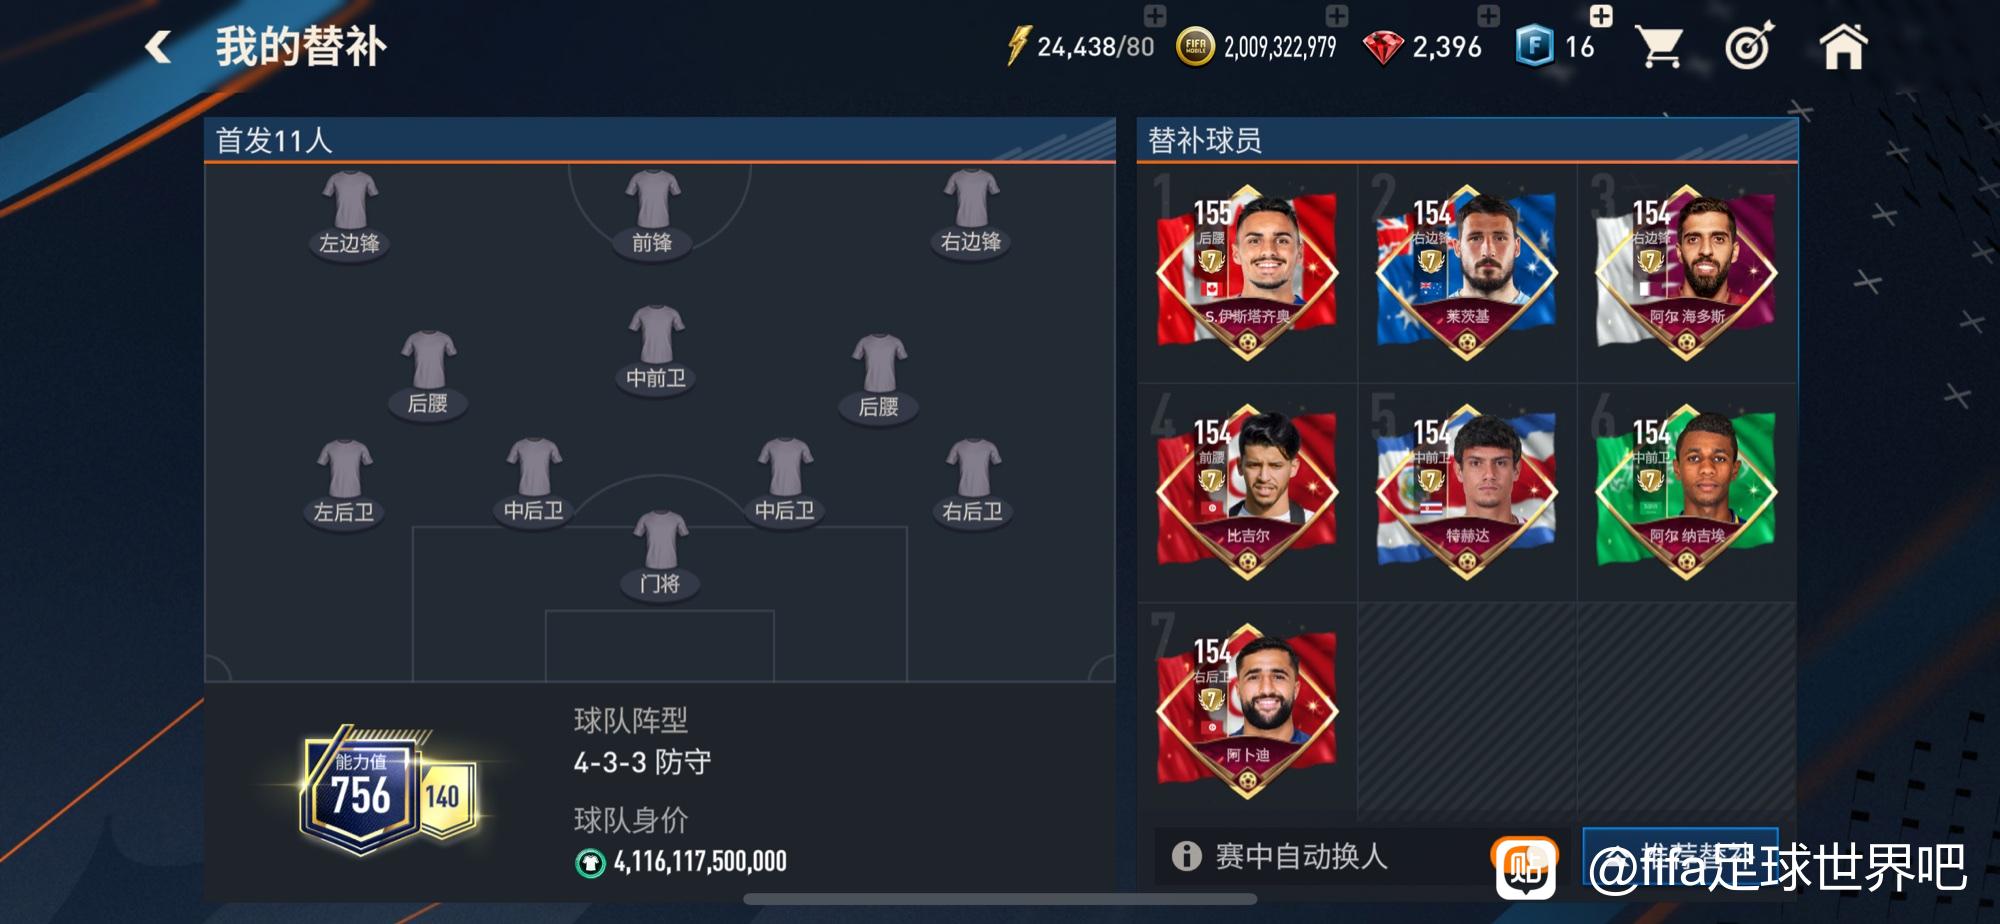
Task: Add more gems with plus icon
Action: pyautogui.click(x=1488, y=15)
